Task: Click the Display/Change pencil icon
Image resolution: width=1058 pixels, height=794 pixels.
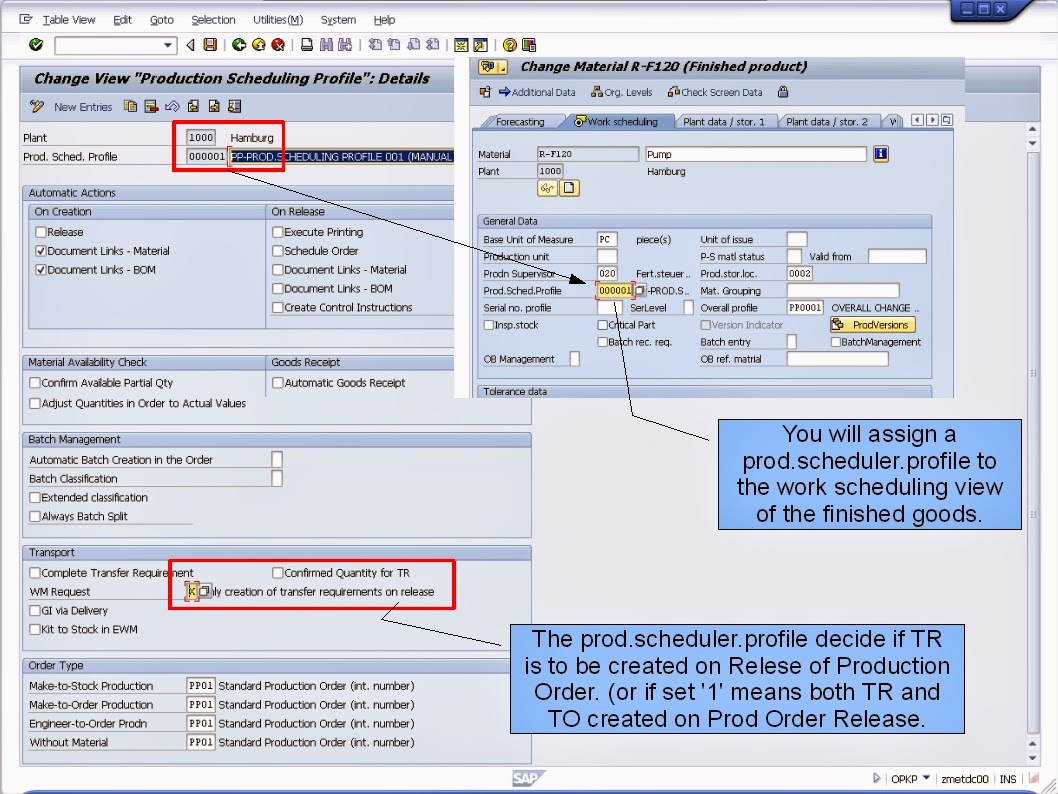Action: pyautogui.click(x=36, y=107)
